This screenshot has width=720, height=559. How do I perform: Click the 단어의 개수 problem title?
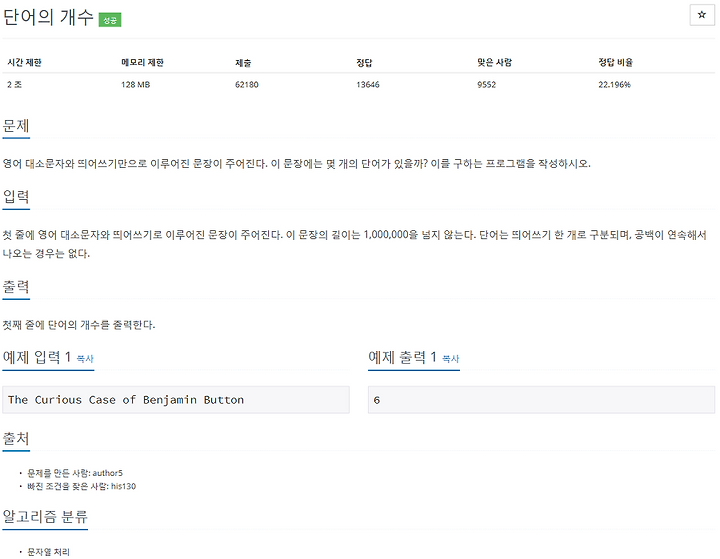48,17
